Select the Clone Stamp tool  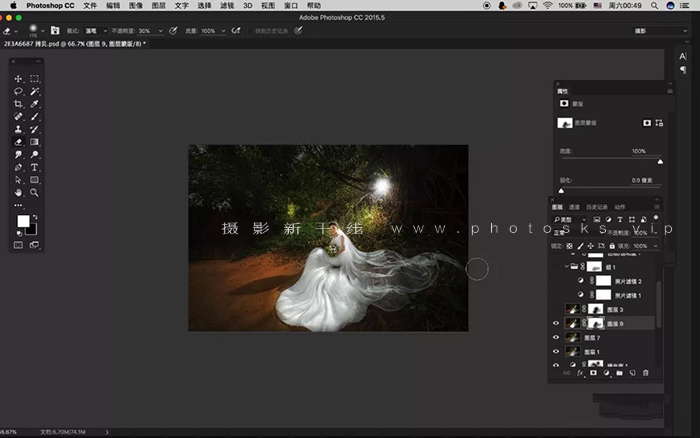[x=18, y=129]
